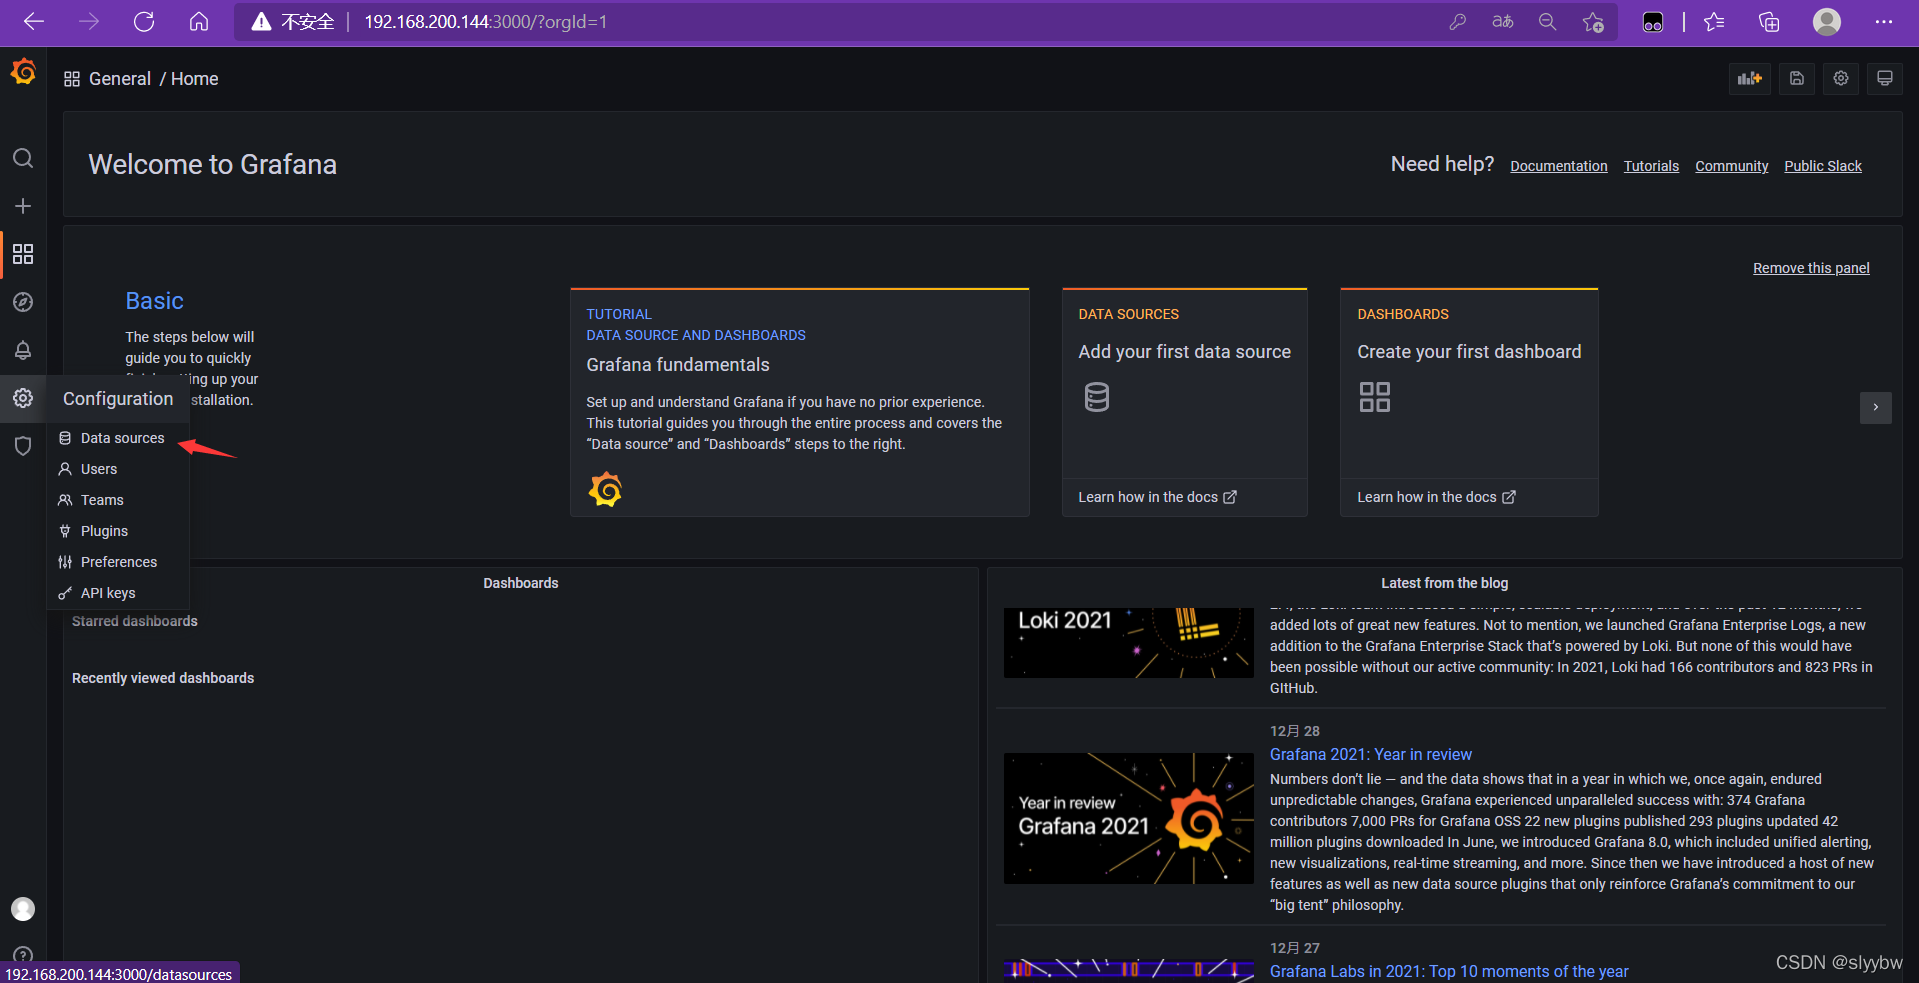Open the Search dashboards magnifier icon
This screenshot has width=1919, height=983.
(23, 158)
